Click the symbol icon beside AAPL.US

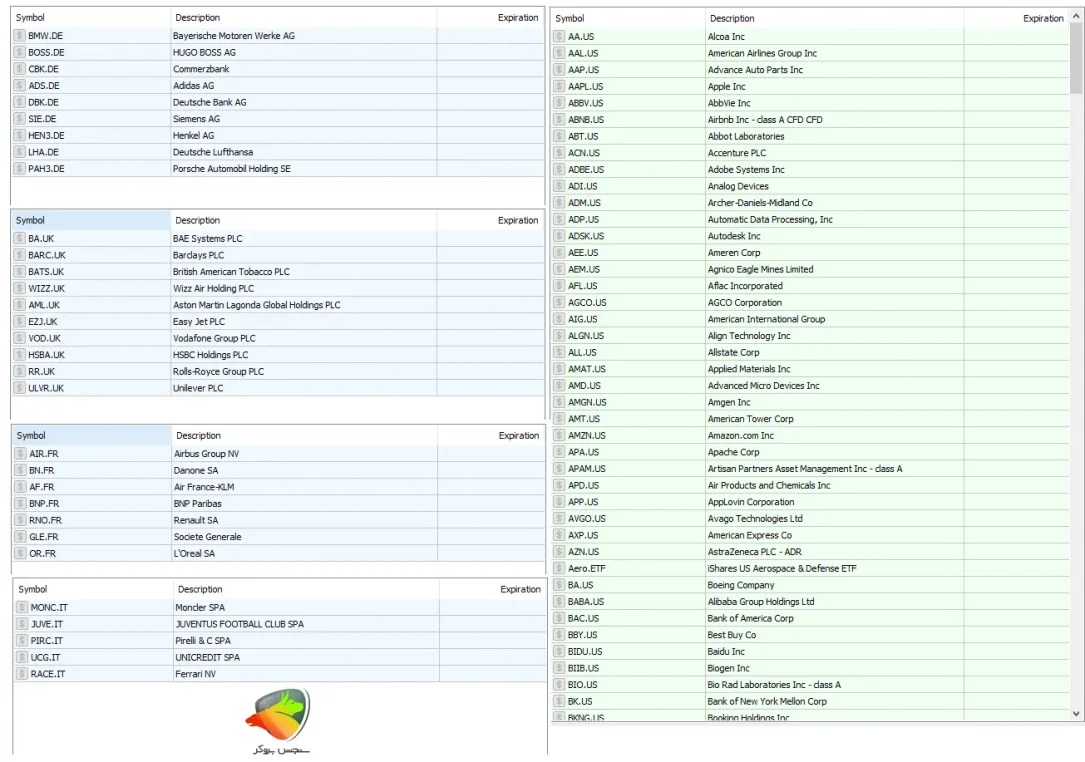pos(559,86)
